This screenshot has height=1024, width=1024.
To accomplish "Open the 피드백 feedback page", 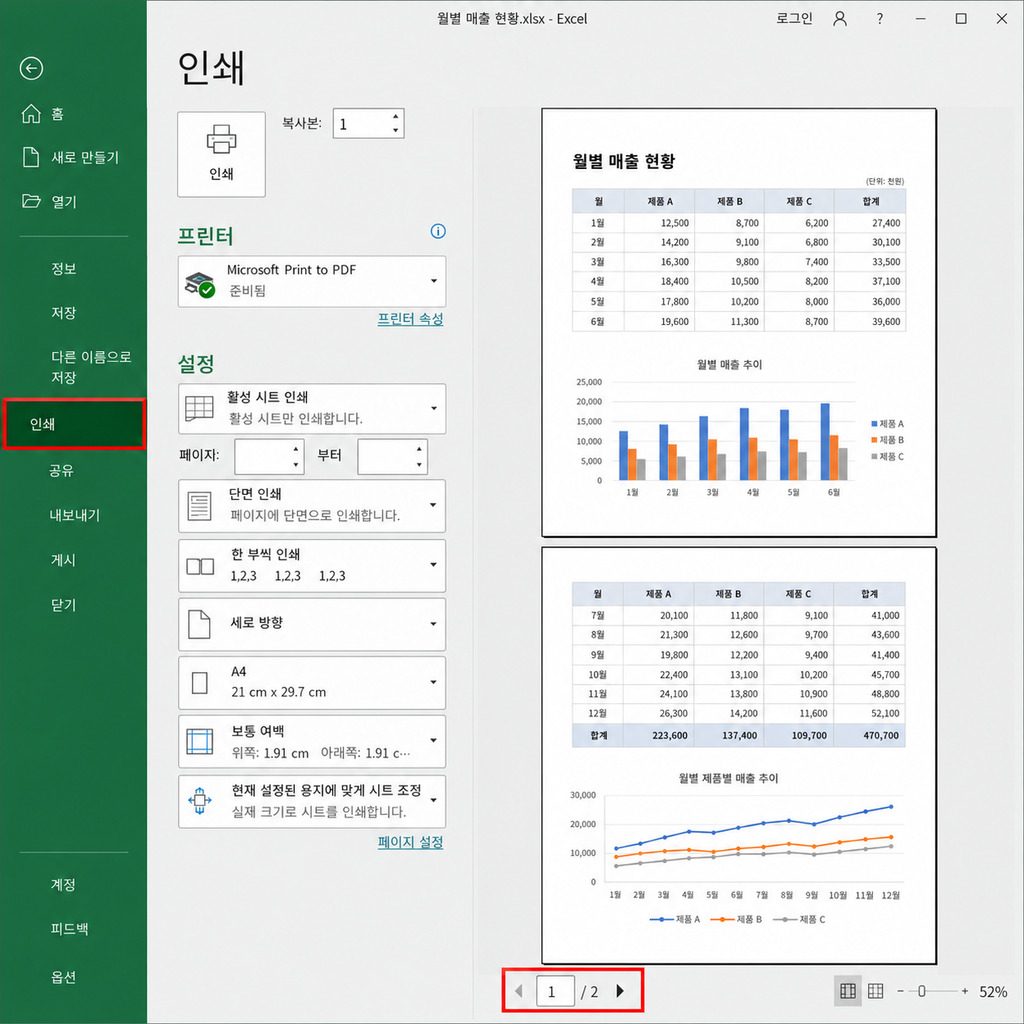I will pos(69,929).
